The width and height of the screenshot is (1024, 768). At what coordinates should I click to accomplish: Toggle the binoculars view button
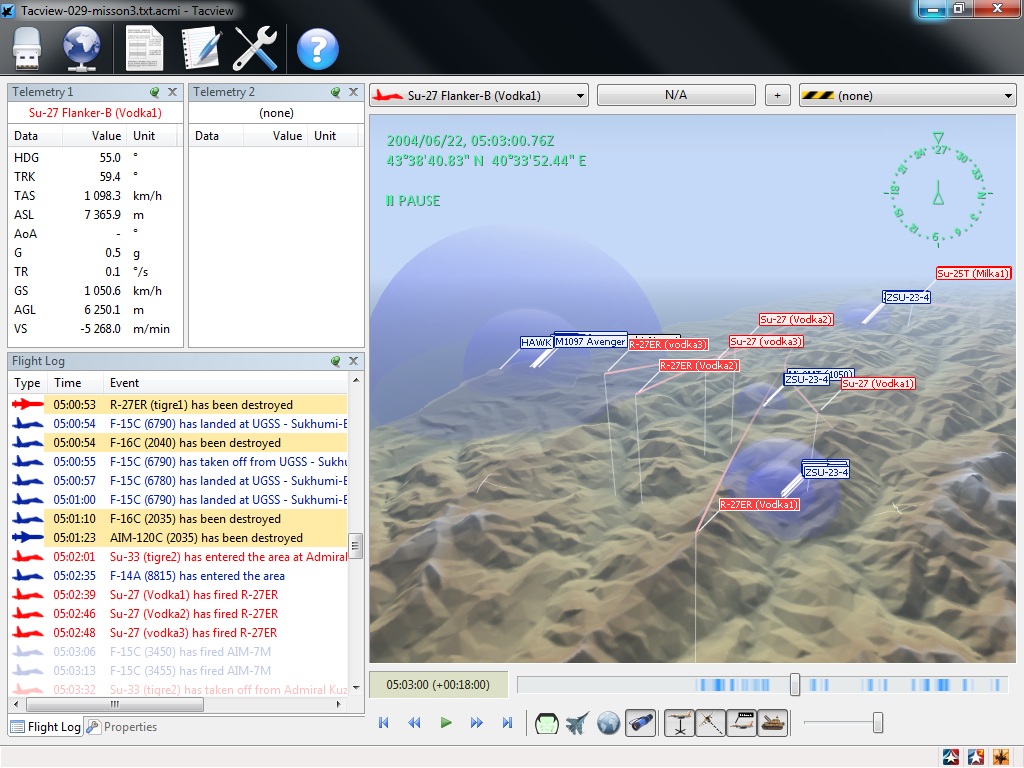coord(641,723)
